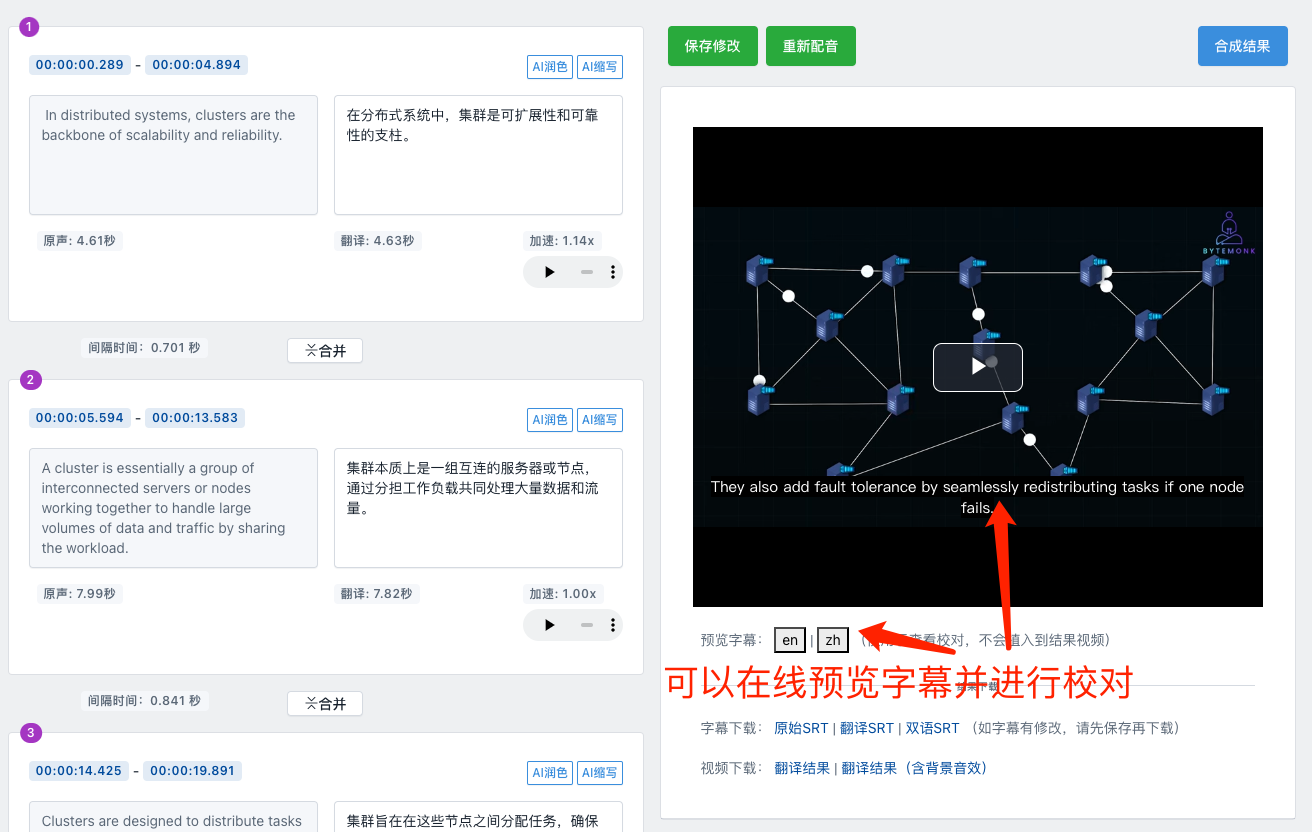Click the 原声: 4.61秒 label
This screenshot has width=1312, height=832.
pyautogui.click(x=79, y=241)
